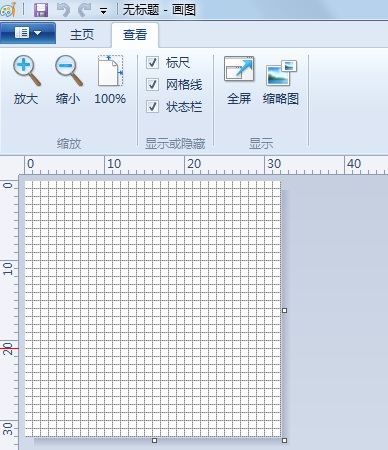The image size is (388, 450).
Task: Click the canvas right-edge resize handle
Action: click(x=284, y=310)
